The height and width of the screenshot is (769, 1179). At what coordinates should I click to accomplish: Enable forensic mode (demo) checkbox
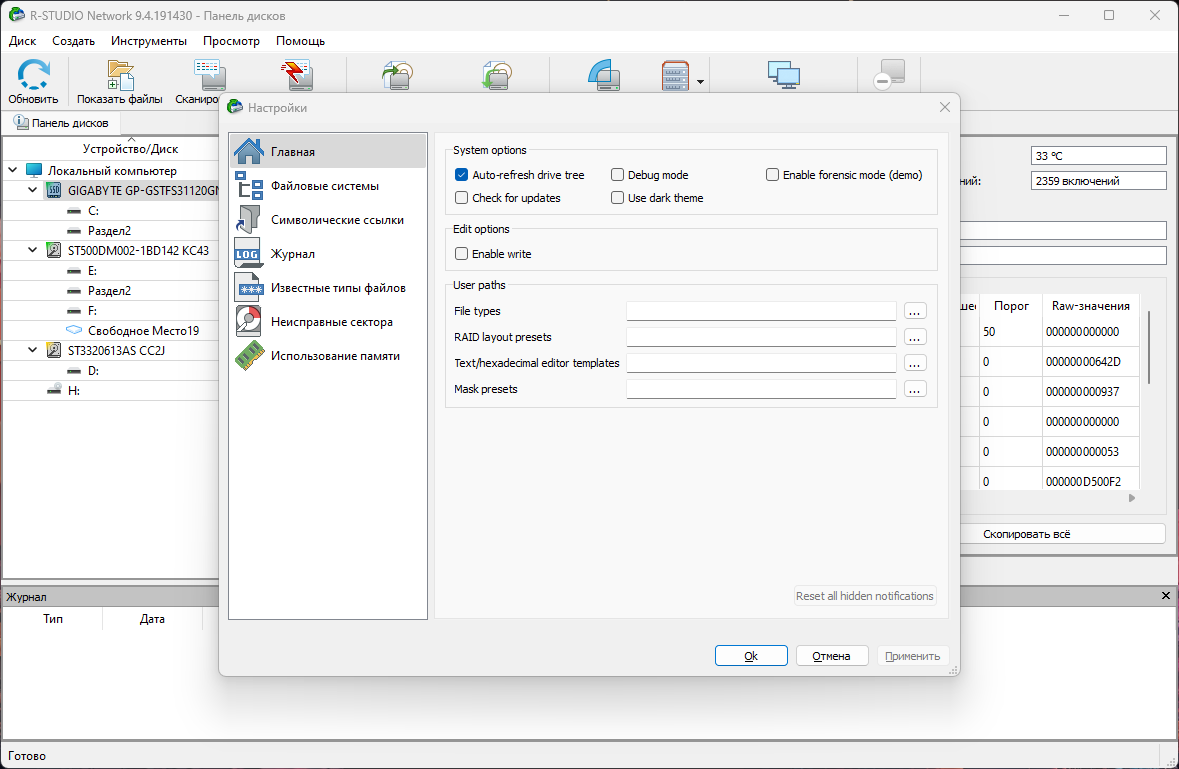(772, 174)
